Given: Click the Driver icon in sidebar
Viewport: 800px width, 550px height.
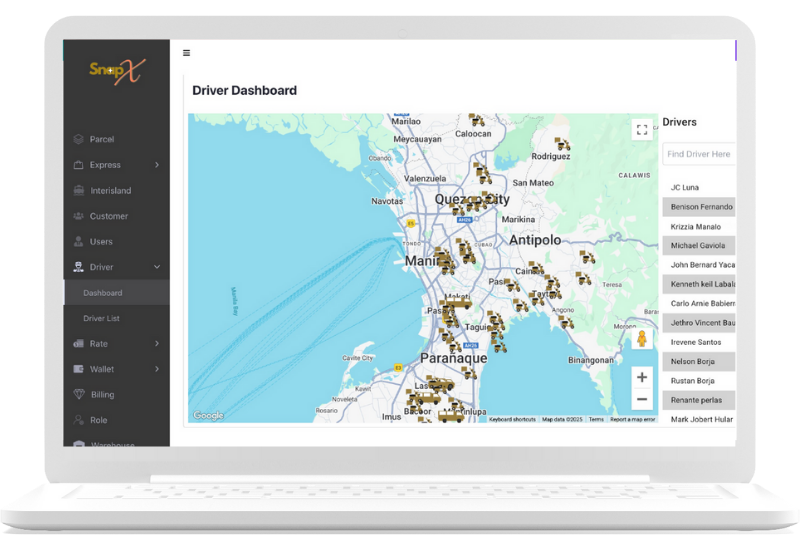Looking at the screenshot, I should click(x=79, y=267).
